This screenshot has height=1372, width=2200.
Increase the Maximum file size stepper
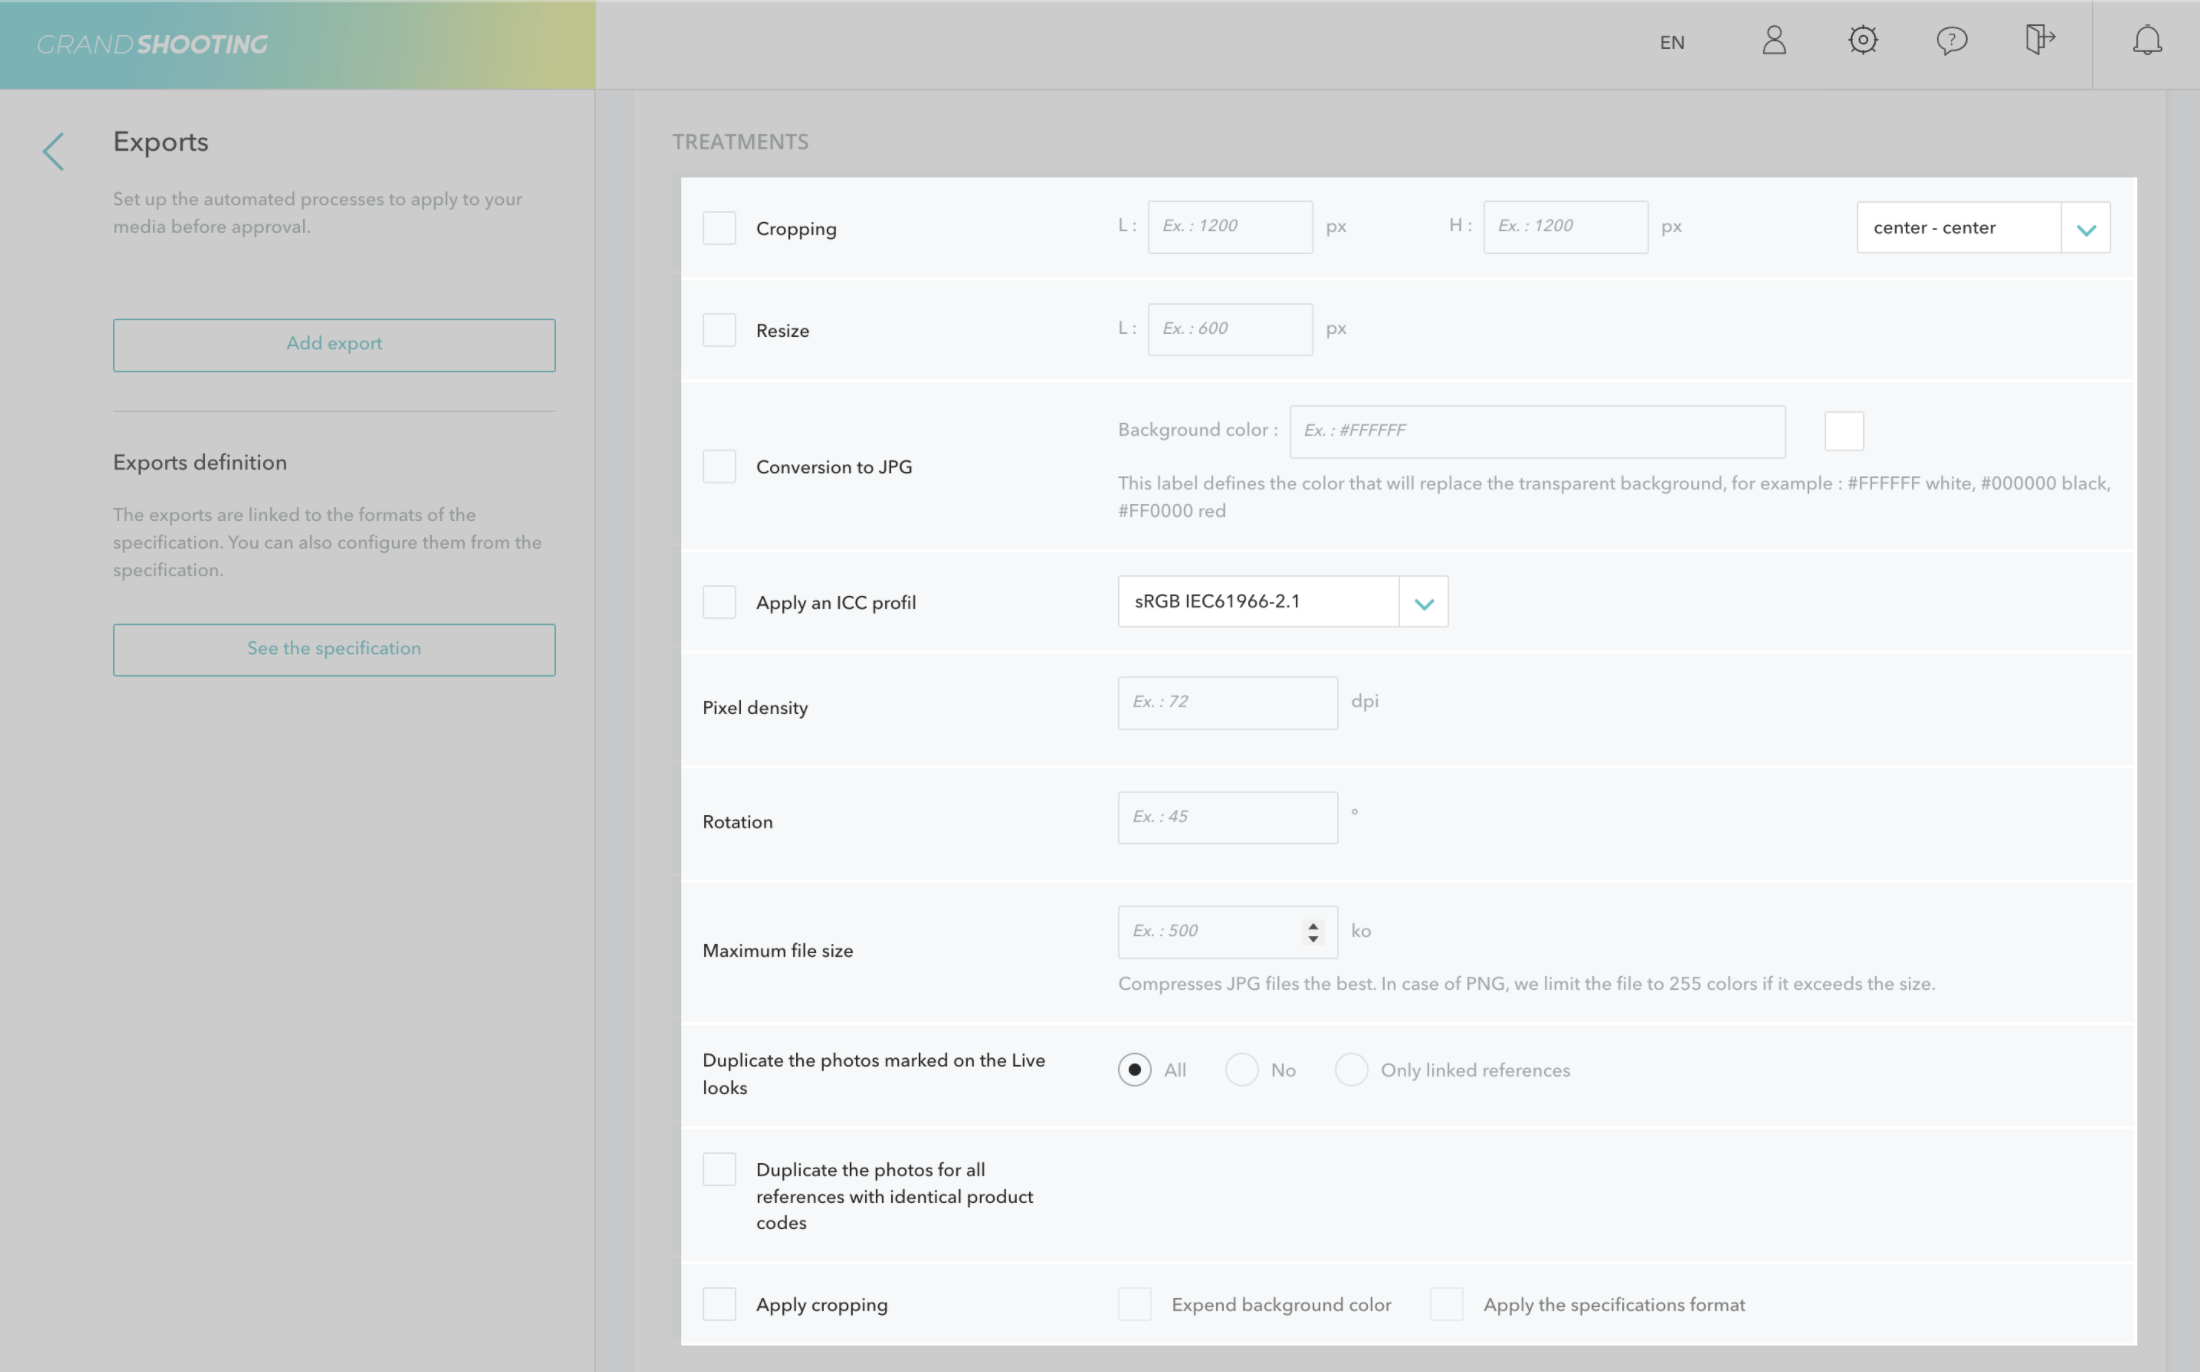(x=1313, y=925)
